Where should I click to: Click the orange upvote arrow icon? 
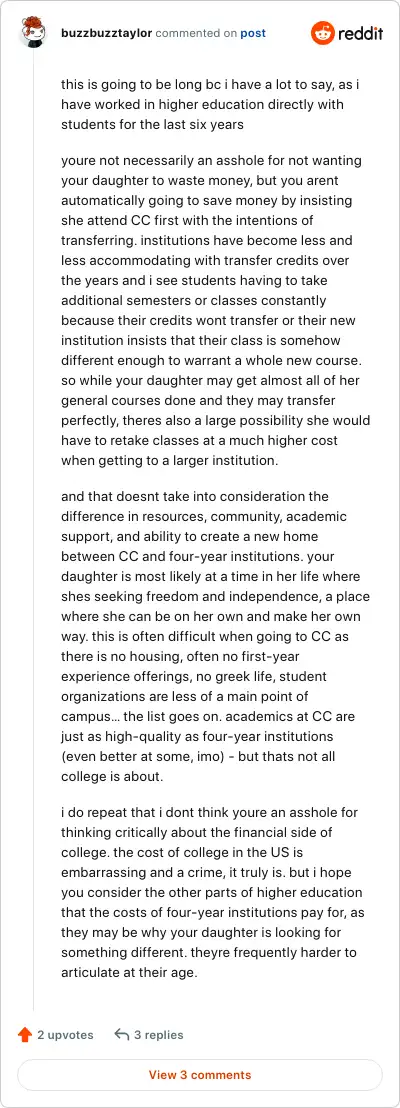[25, 1035]
